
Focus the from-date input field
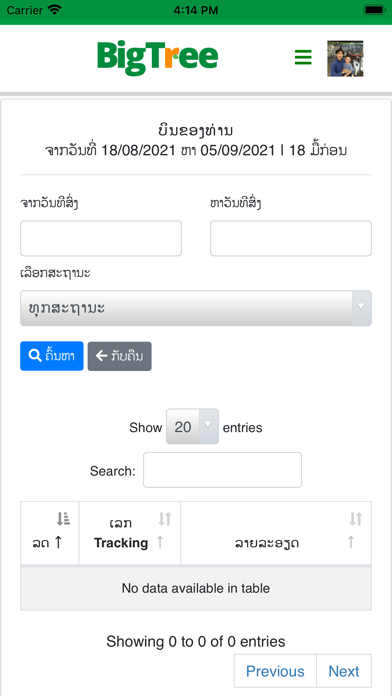[101, 238]
